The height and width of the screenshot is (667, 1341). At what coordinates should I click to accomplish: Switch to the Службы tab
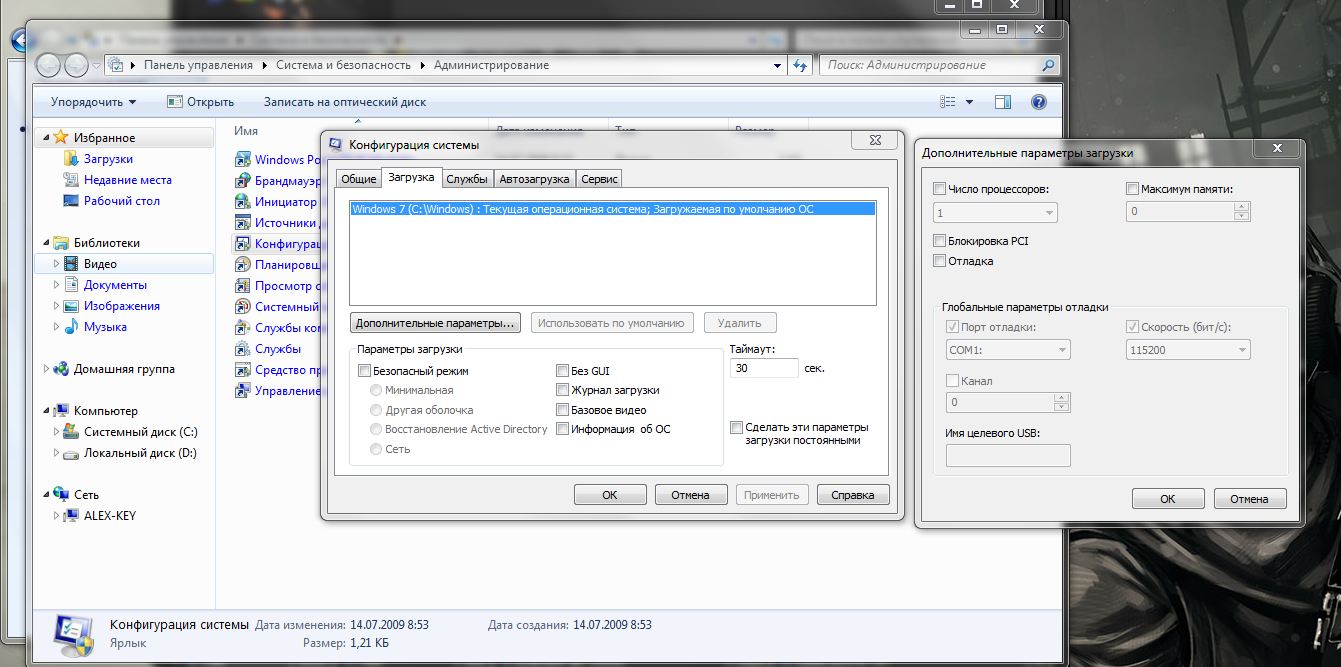pos(467,179)
